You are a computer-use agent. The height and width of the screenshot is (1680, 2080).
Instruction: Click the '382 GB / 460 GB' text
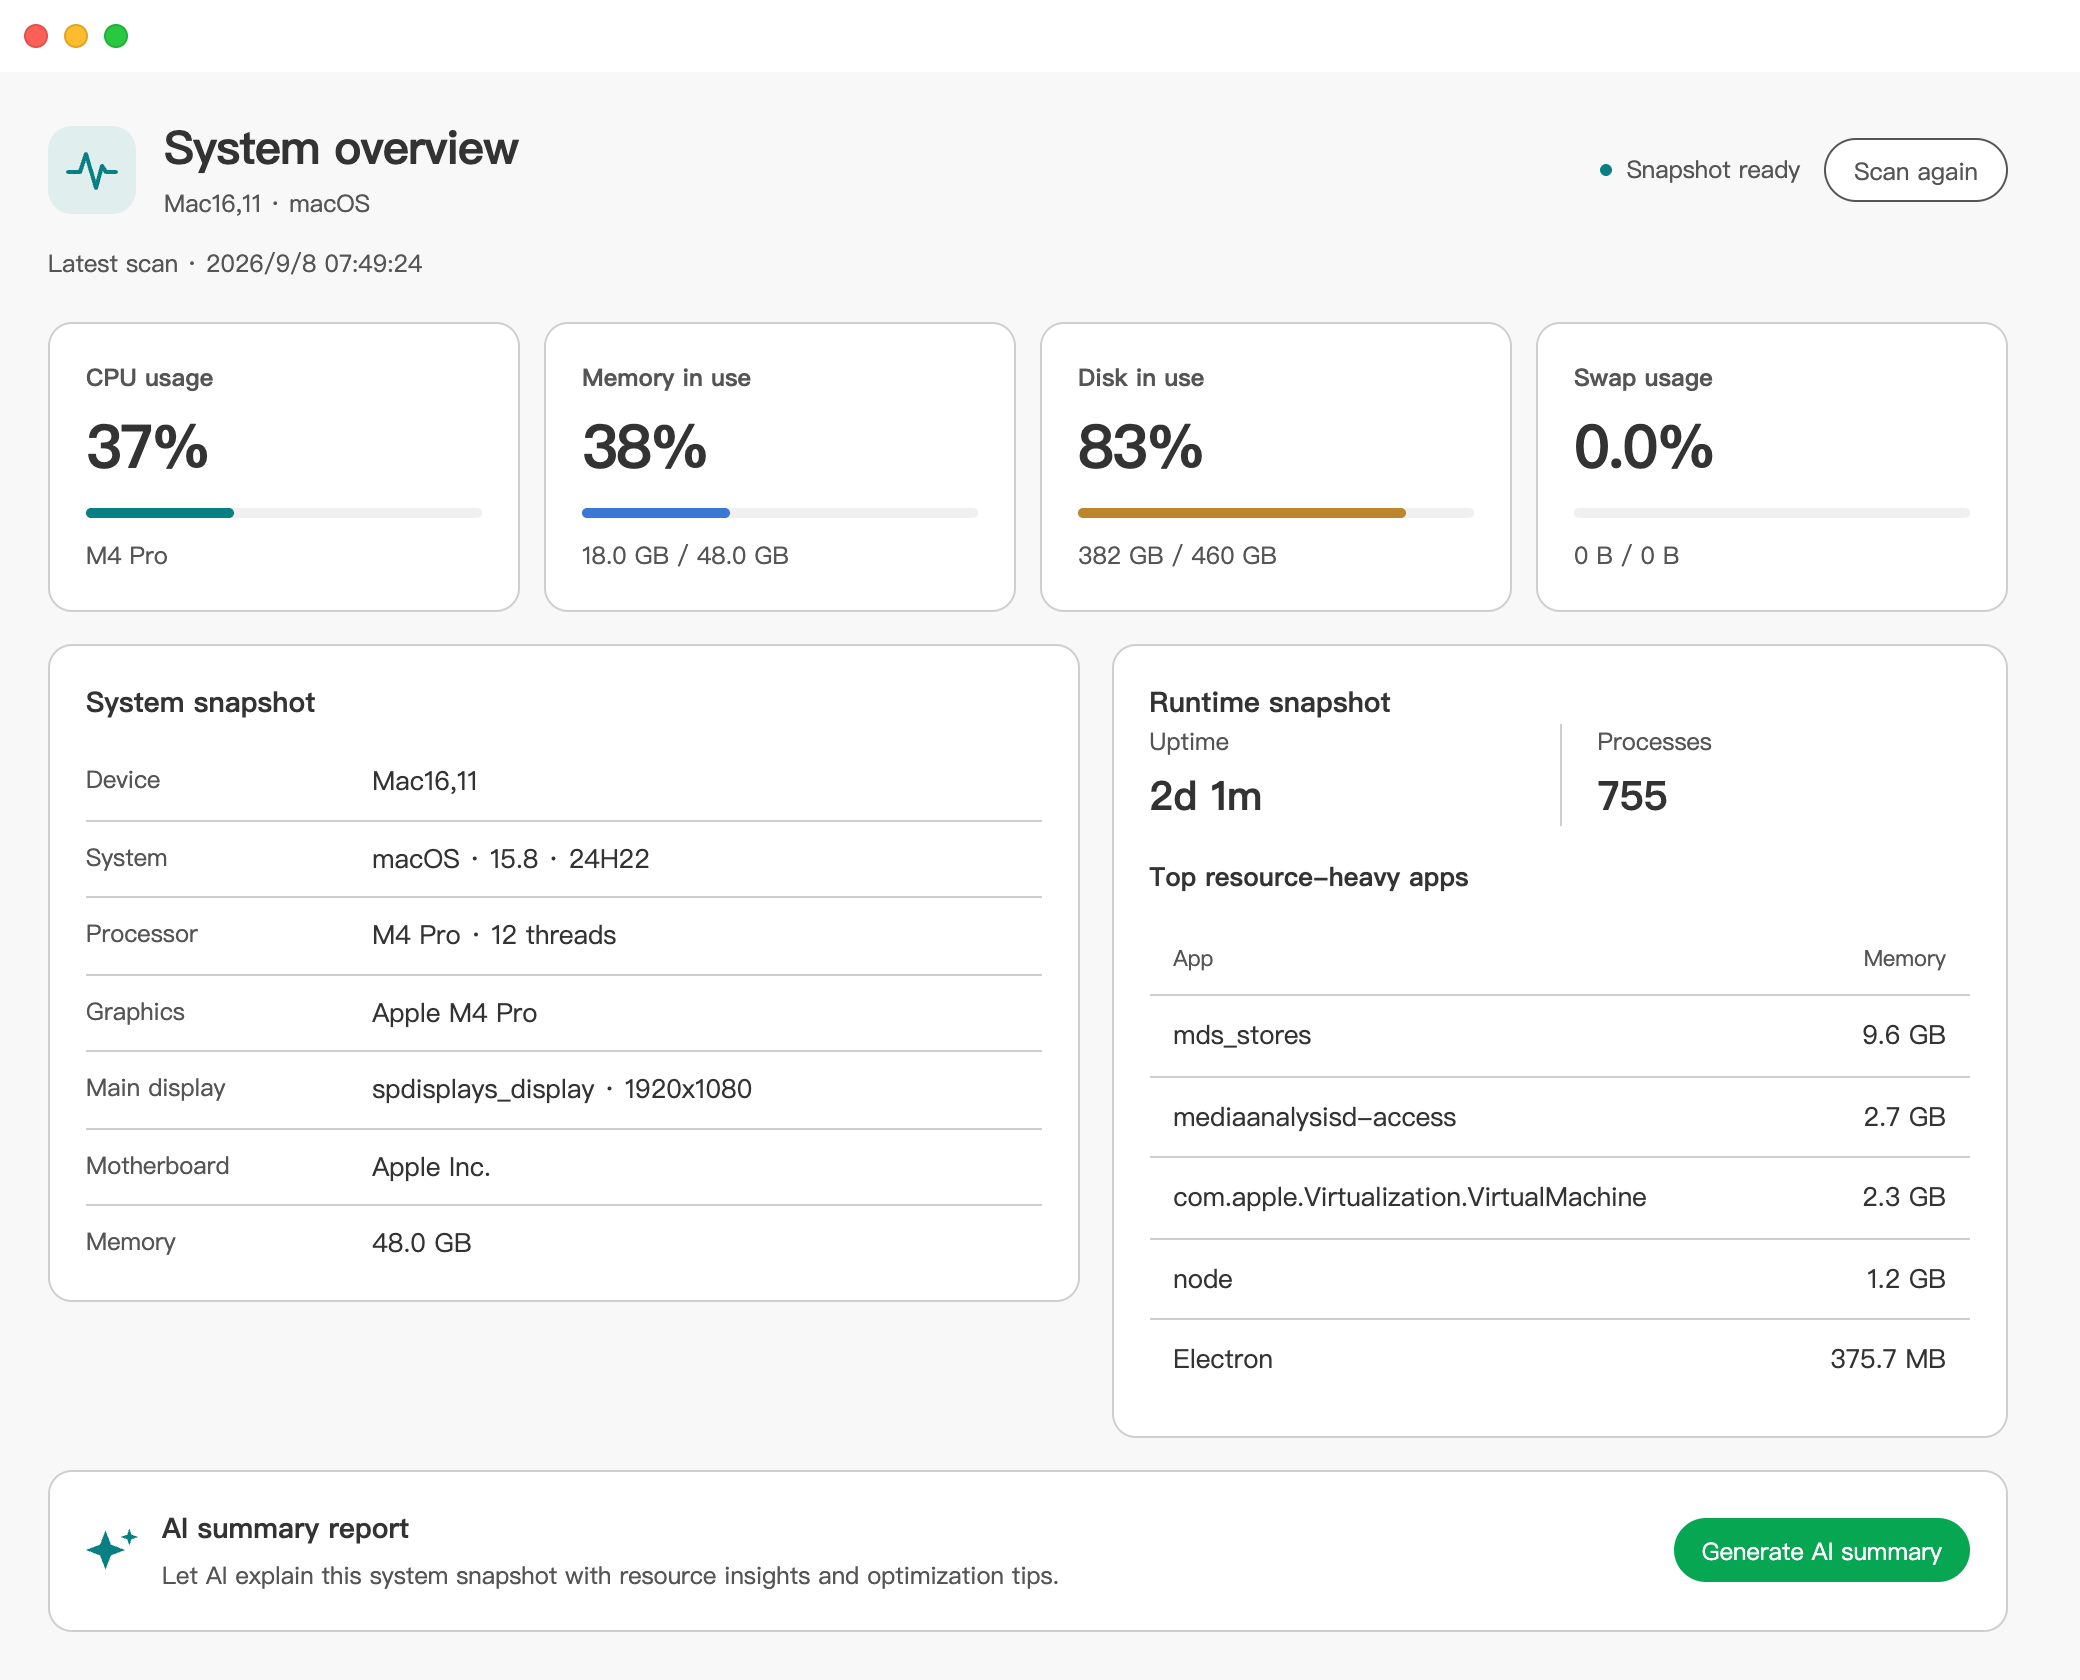click(1177, 556)
